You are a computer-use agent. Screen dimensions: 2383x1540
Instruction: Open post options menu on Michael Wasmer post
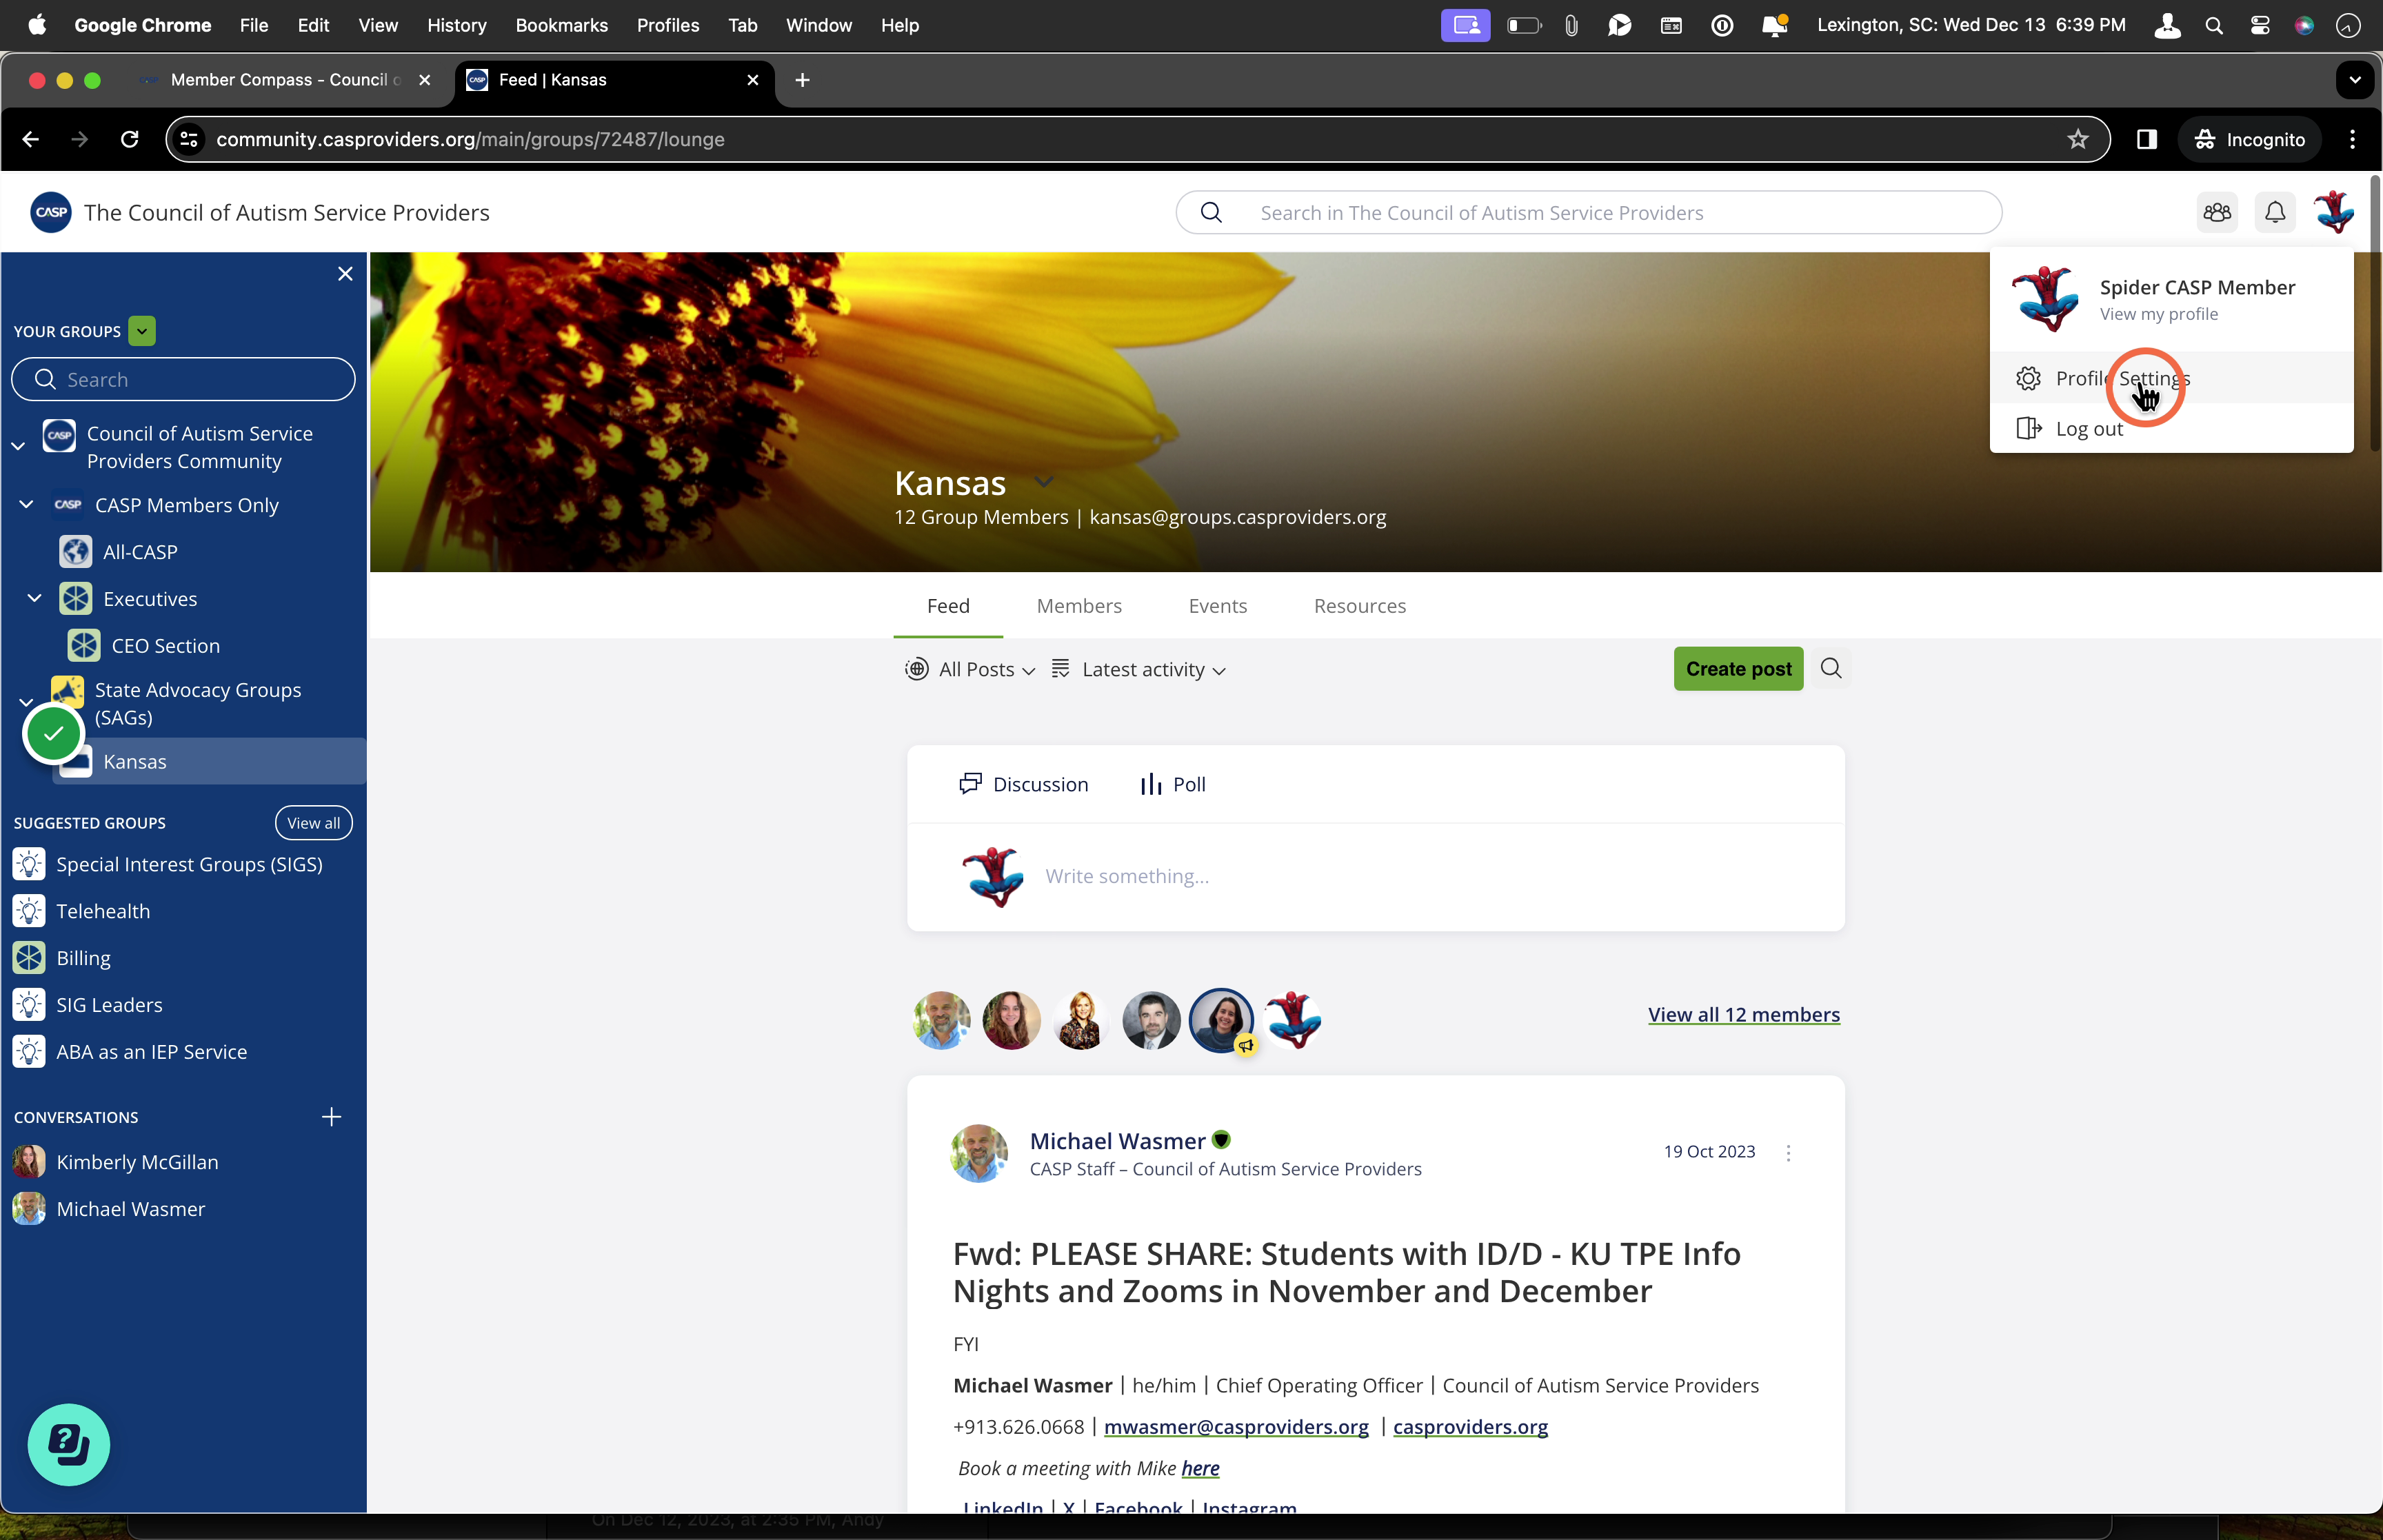click(x=1788, y=1152)
